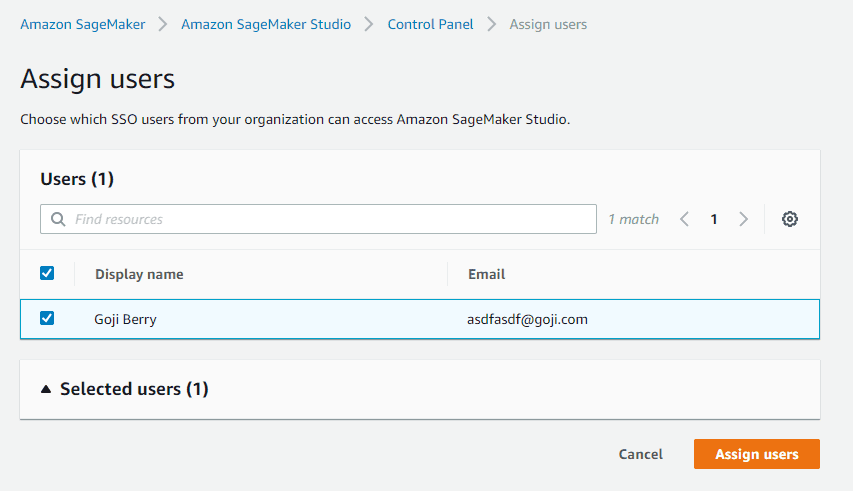
Task: Sort by Email column header
Action: (x=486, y=274)
